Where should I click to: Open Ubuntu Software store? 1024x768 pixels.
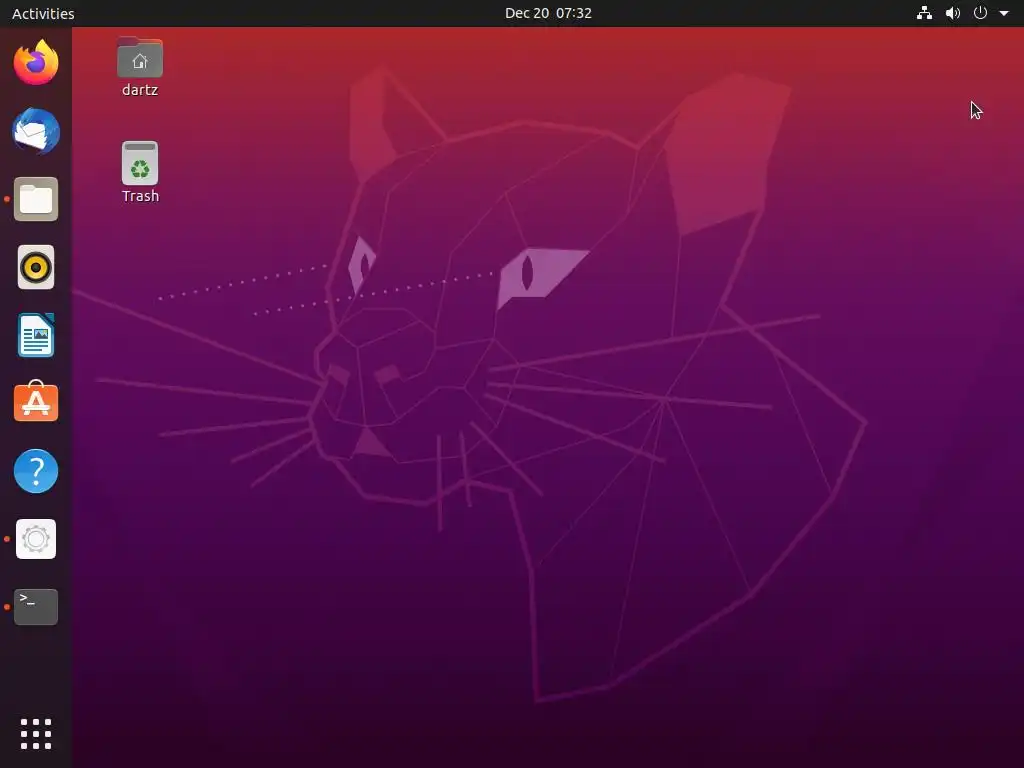[36, 402]
